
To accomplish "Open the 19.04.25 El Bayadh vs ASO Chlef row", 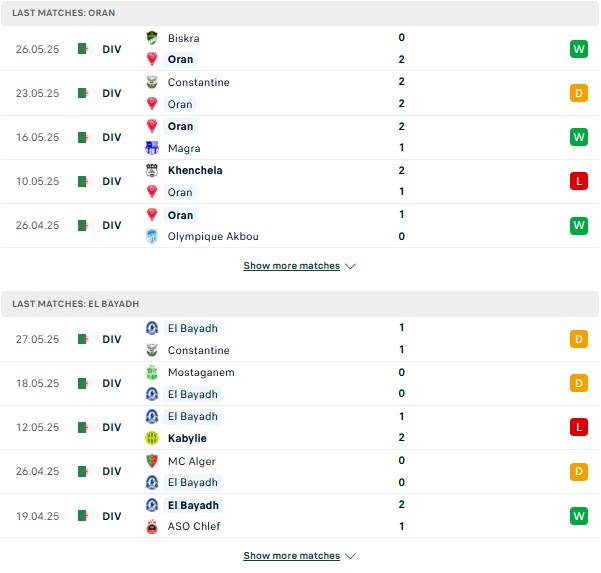I will [x=300, y=516].
